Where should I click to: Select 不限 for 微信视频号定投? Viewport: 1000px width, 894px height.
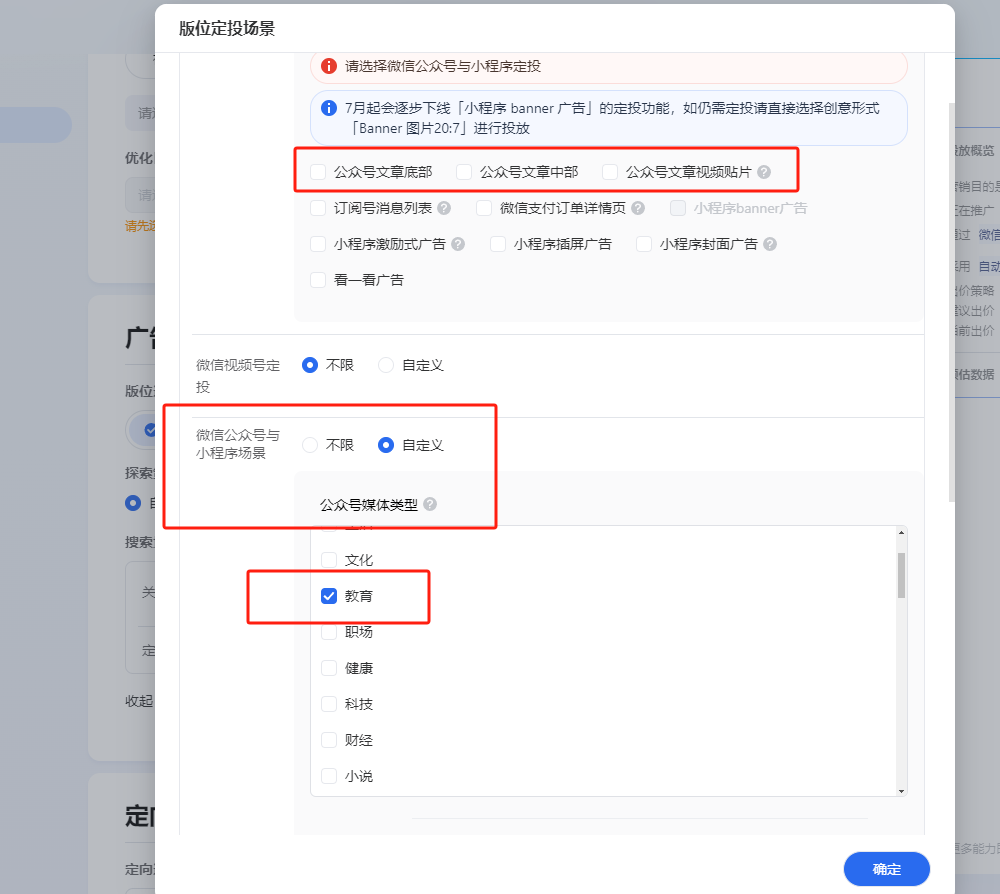[310, 365]
